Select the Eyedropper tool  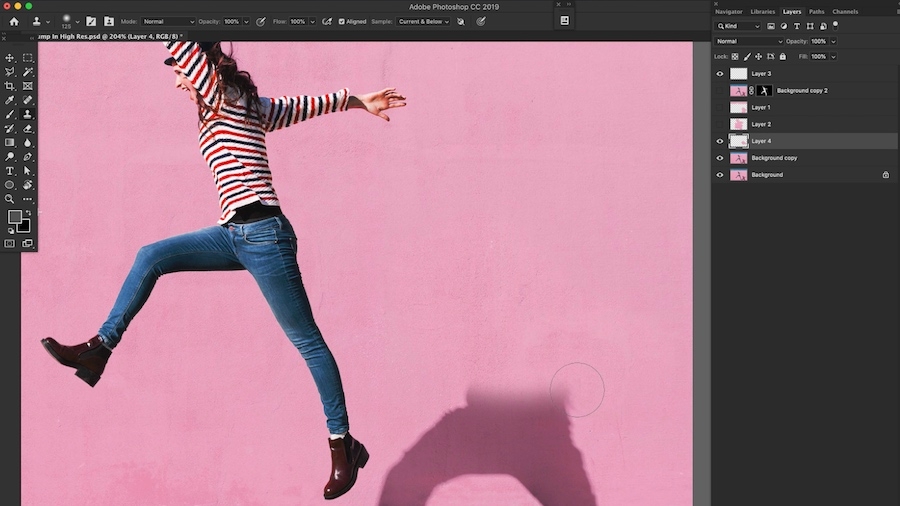10,100
